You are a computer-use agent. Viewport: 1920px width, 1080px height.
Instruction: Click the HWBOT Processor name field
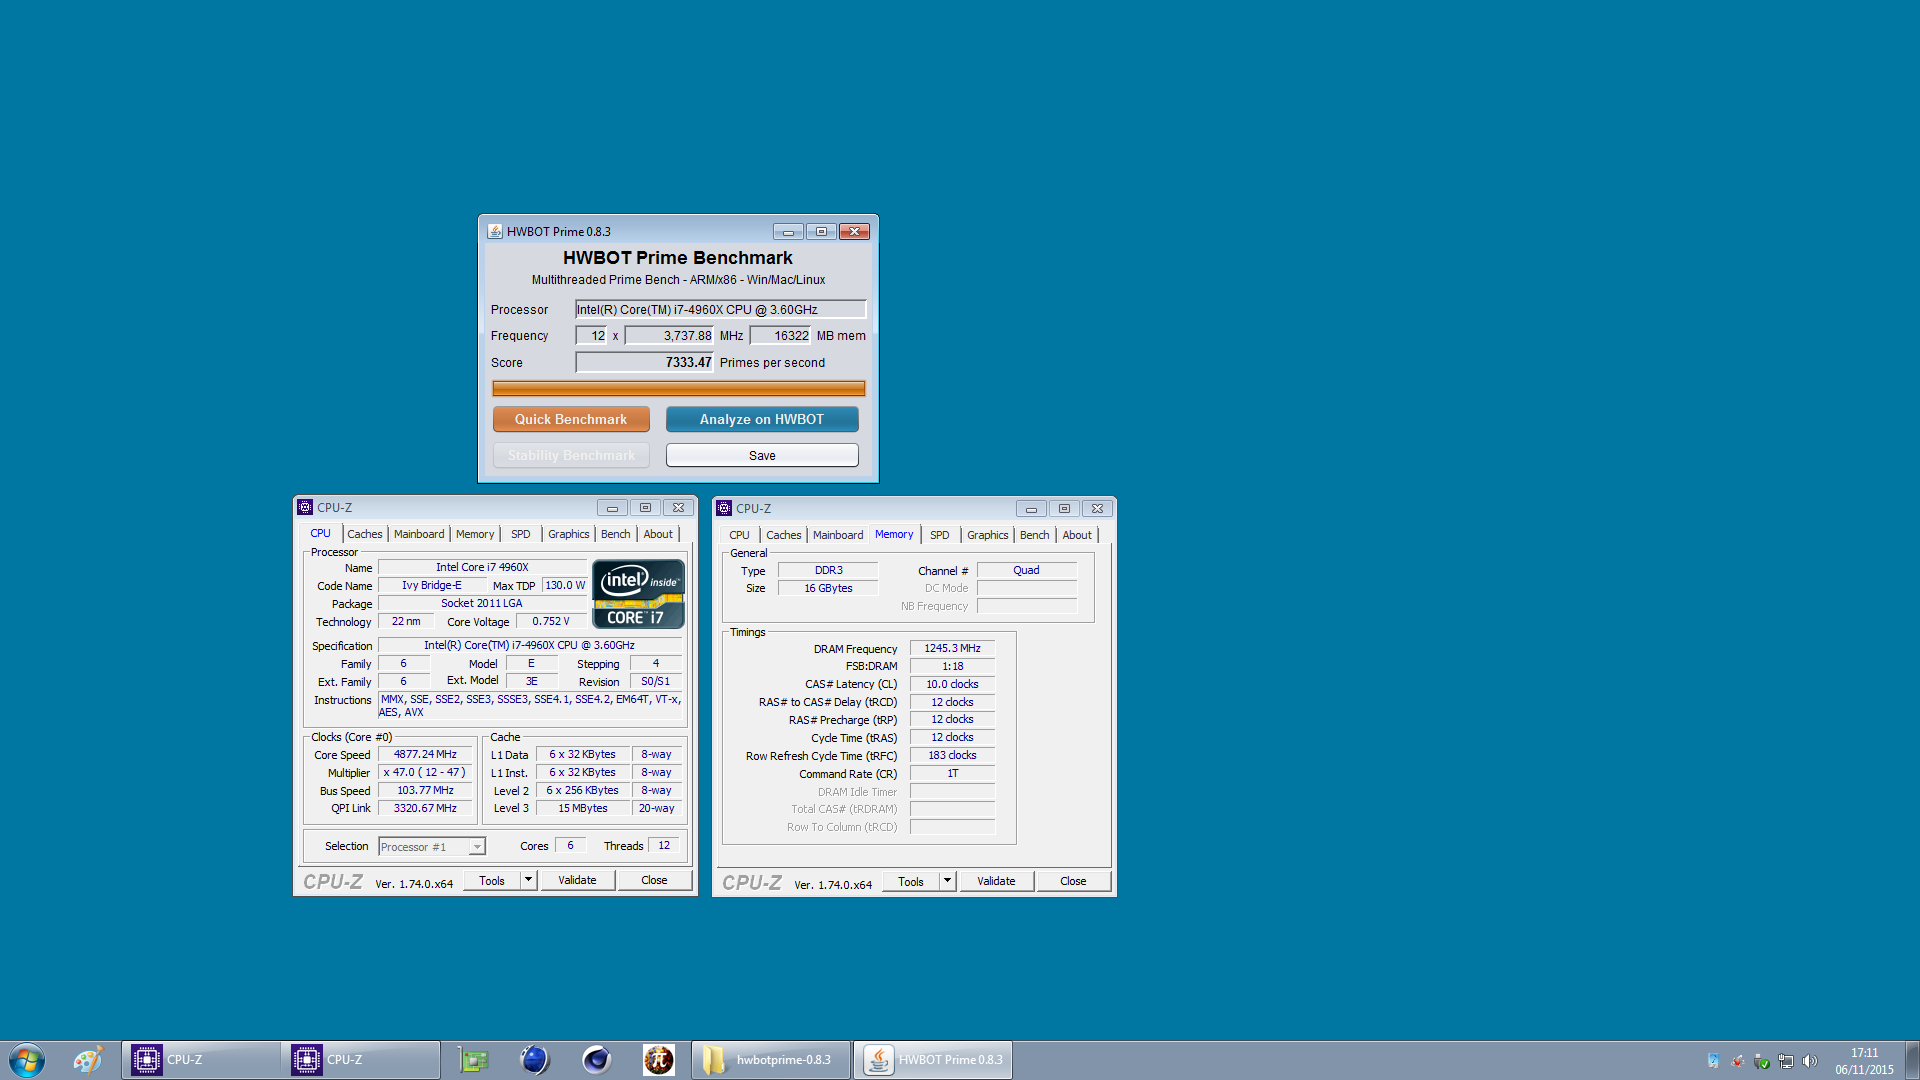pos(720,309)
